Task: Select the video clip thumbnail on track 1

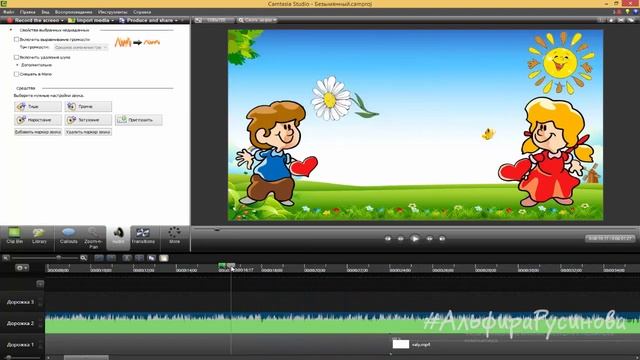Action: click(x=400, y=344)
